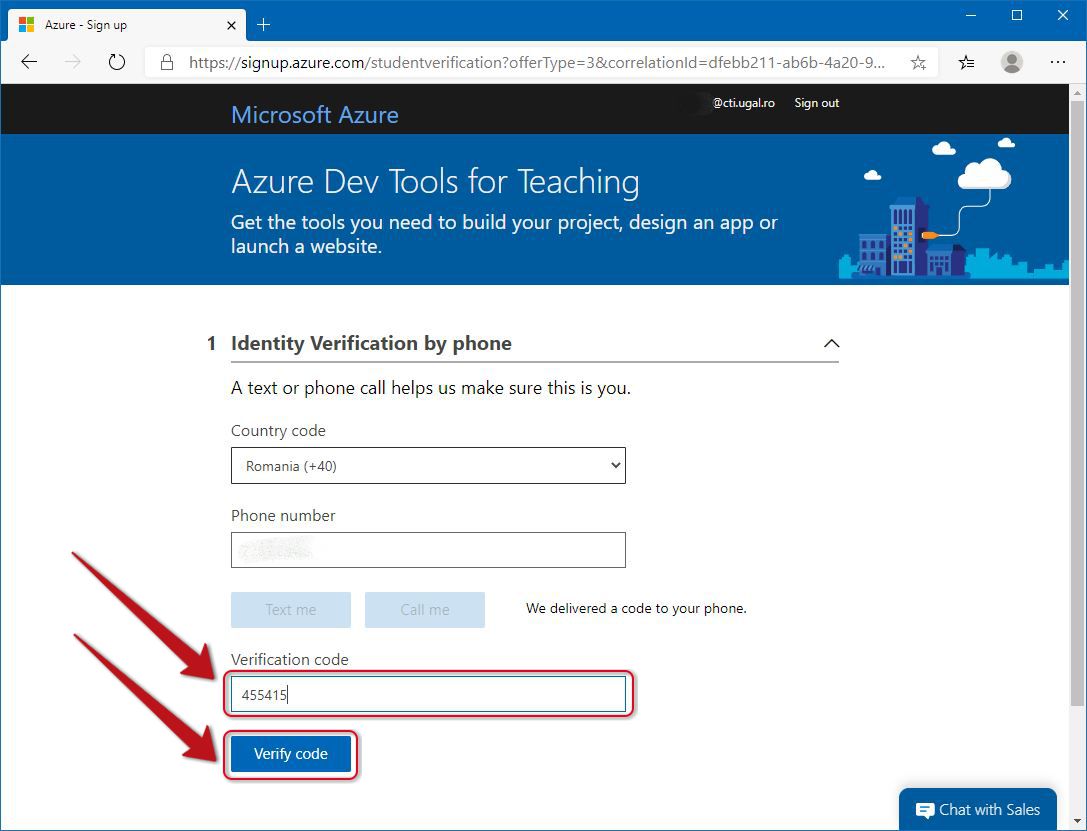Click the page vertical scrollbar

point(1077,405)
